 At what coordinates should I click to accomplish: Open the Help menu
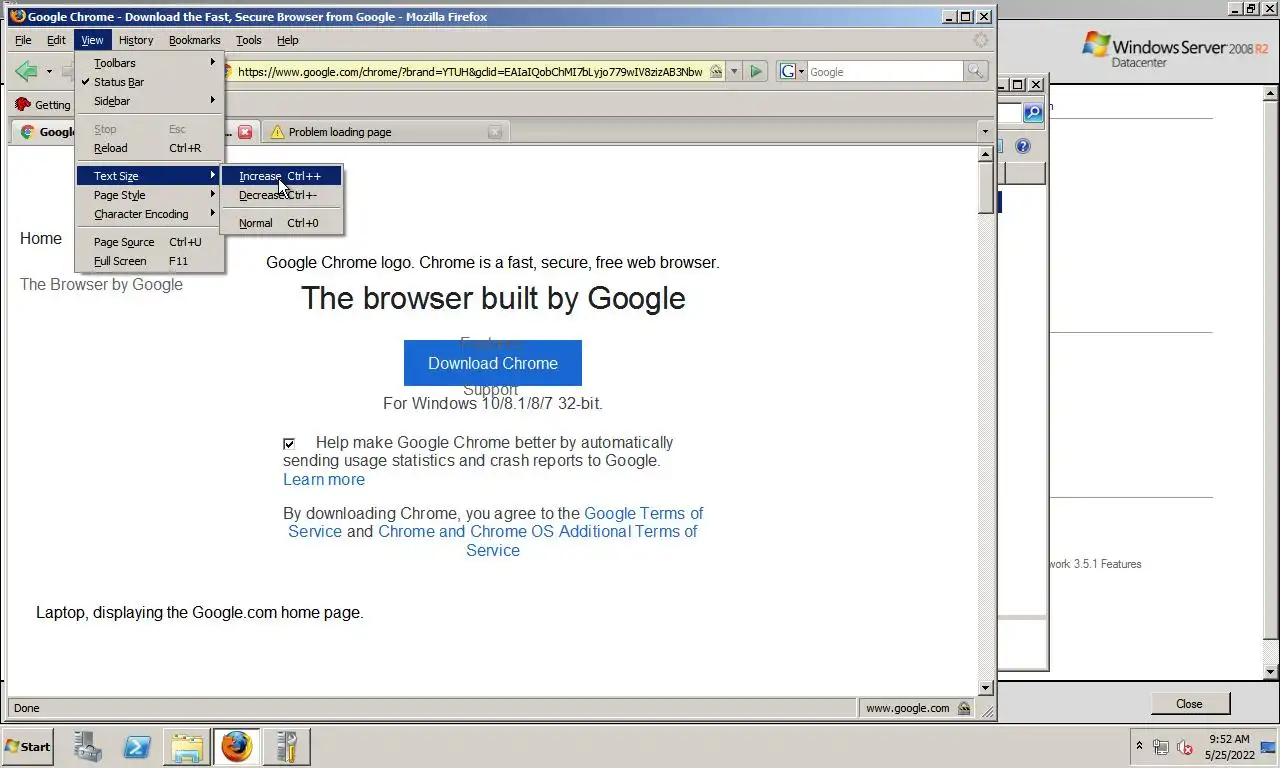(288, 40)
